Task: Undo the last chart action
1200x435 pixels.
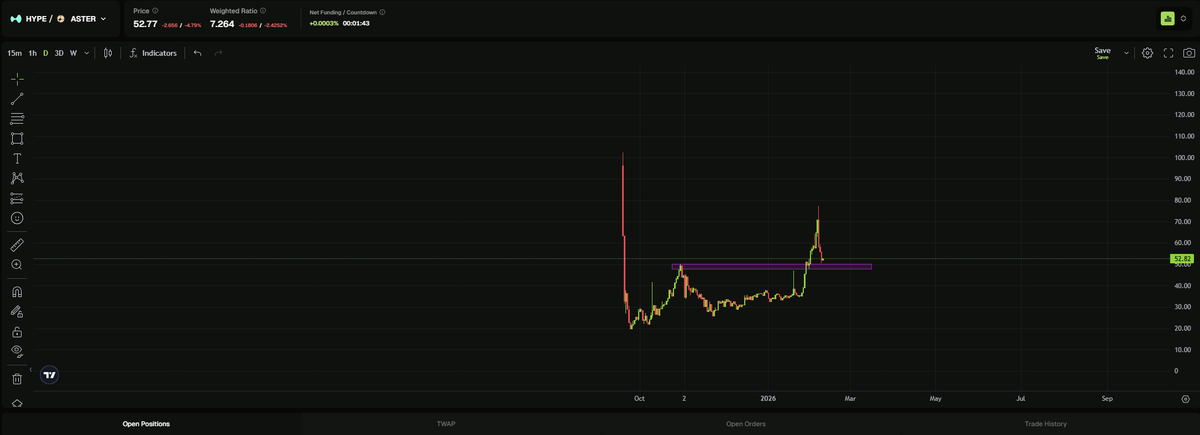Action: 197,53
